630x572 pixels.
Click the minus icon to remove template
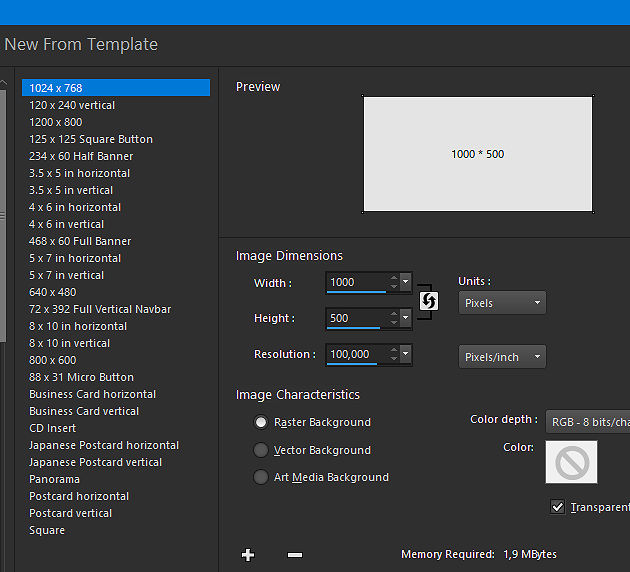(295, 555)
